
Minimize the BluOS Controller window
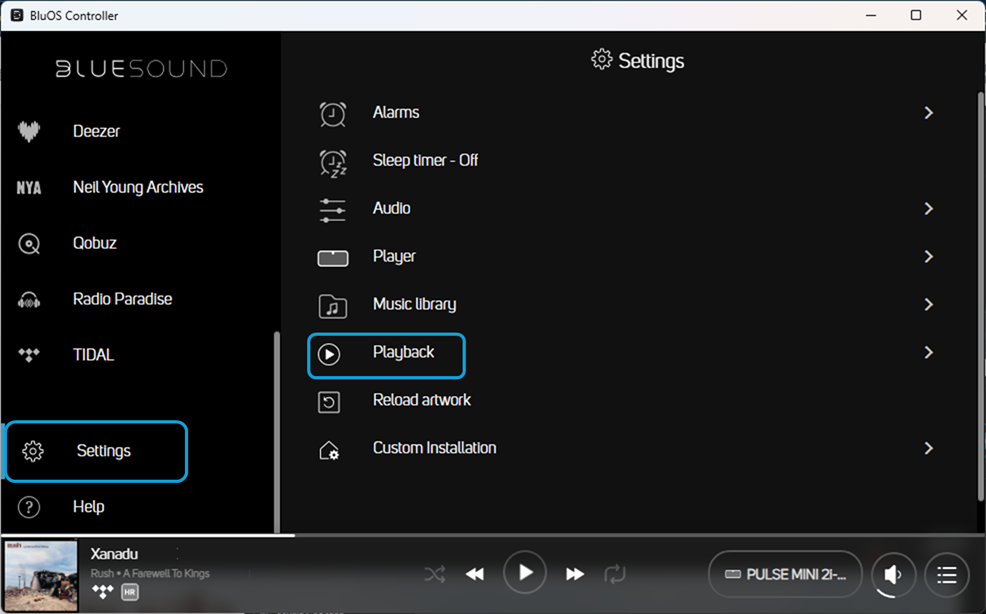870,15
